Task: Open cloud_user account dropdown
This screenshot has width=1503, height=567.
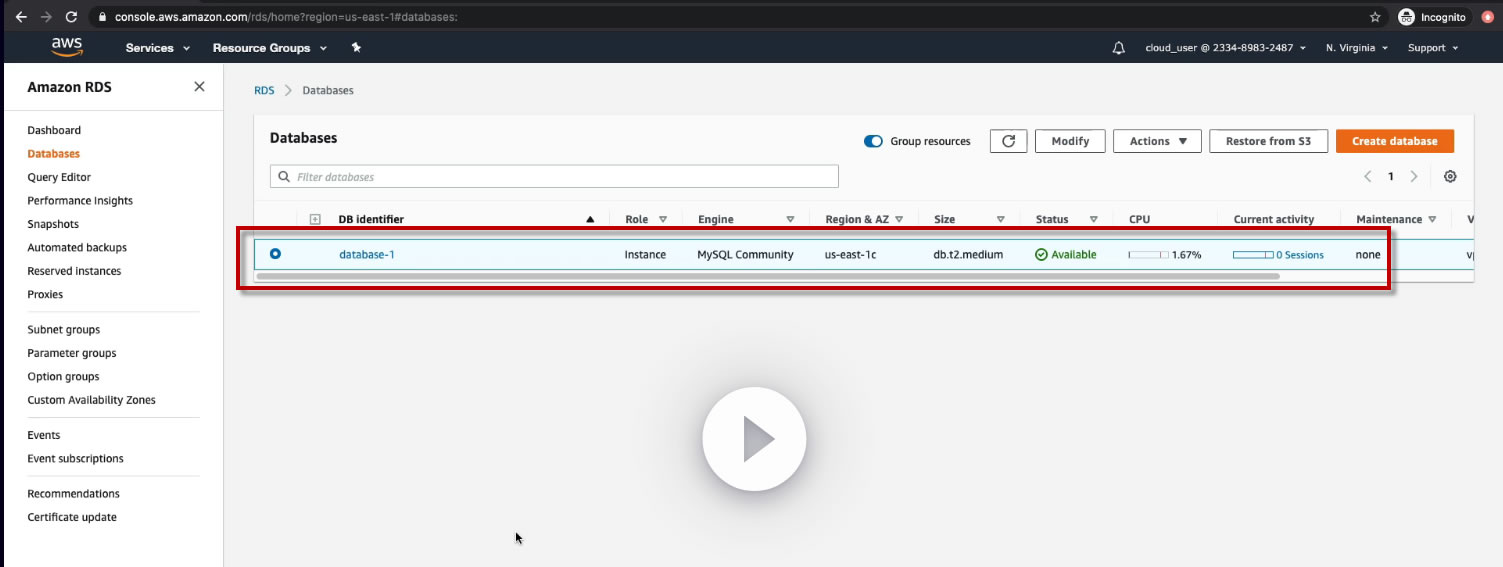Action: (1225, 48)
